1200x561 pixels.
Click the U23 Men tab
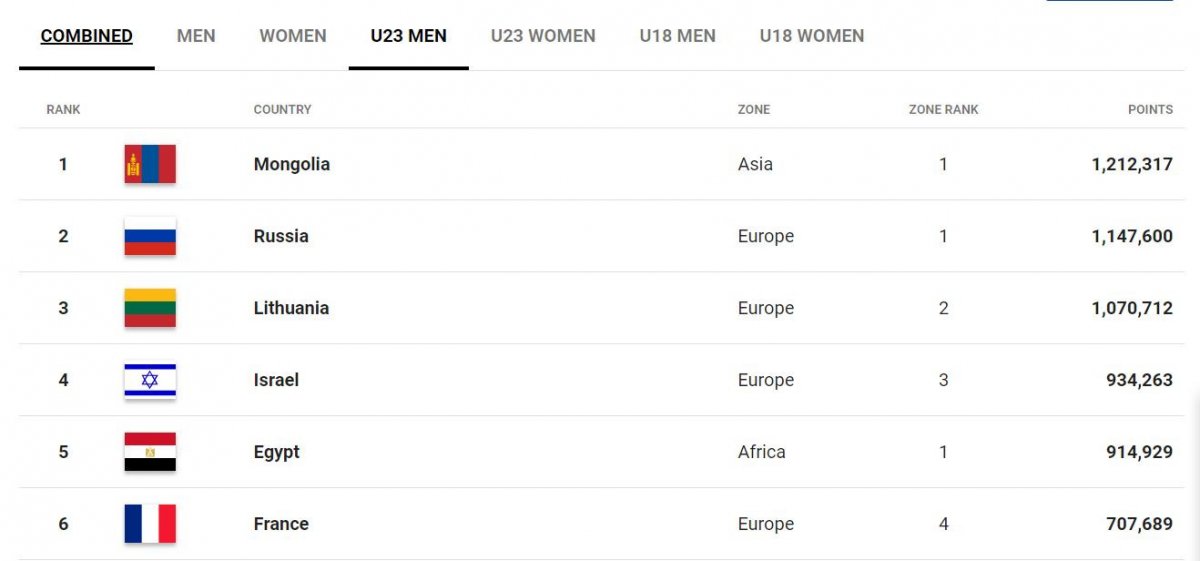point(408,36)
